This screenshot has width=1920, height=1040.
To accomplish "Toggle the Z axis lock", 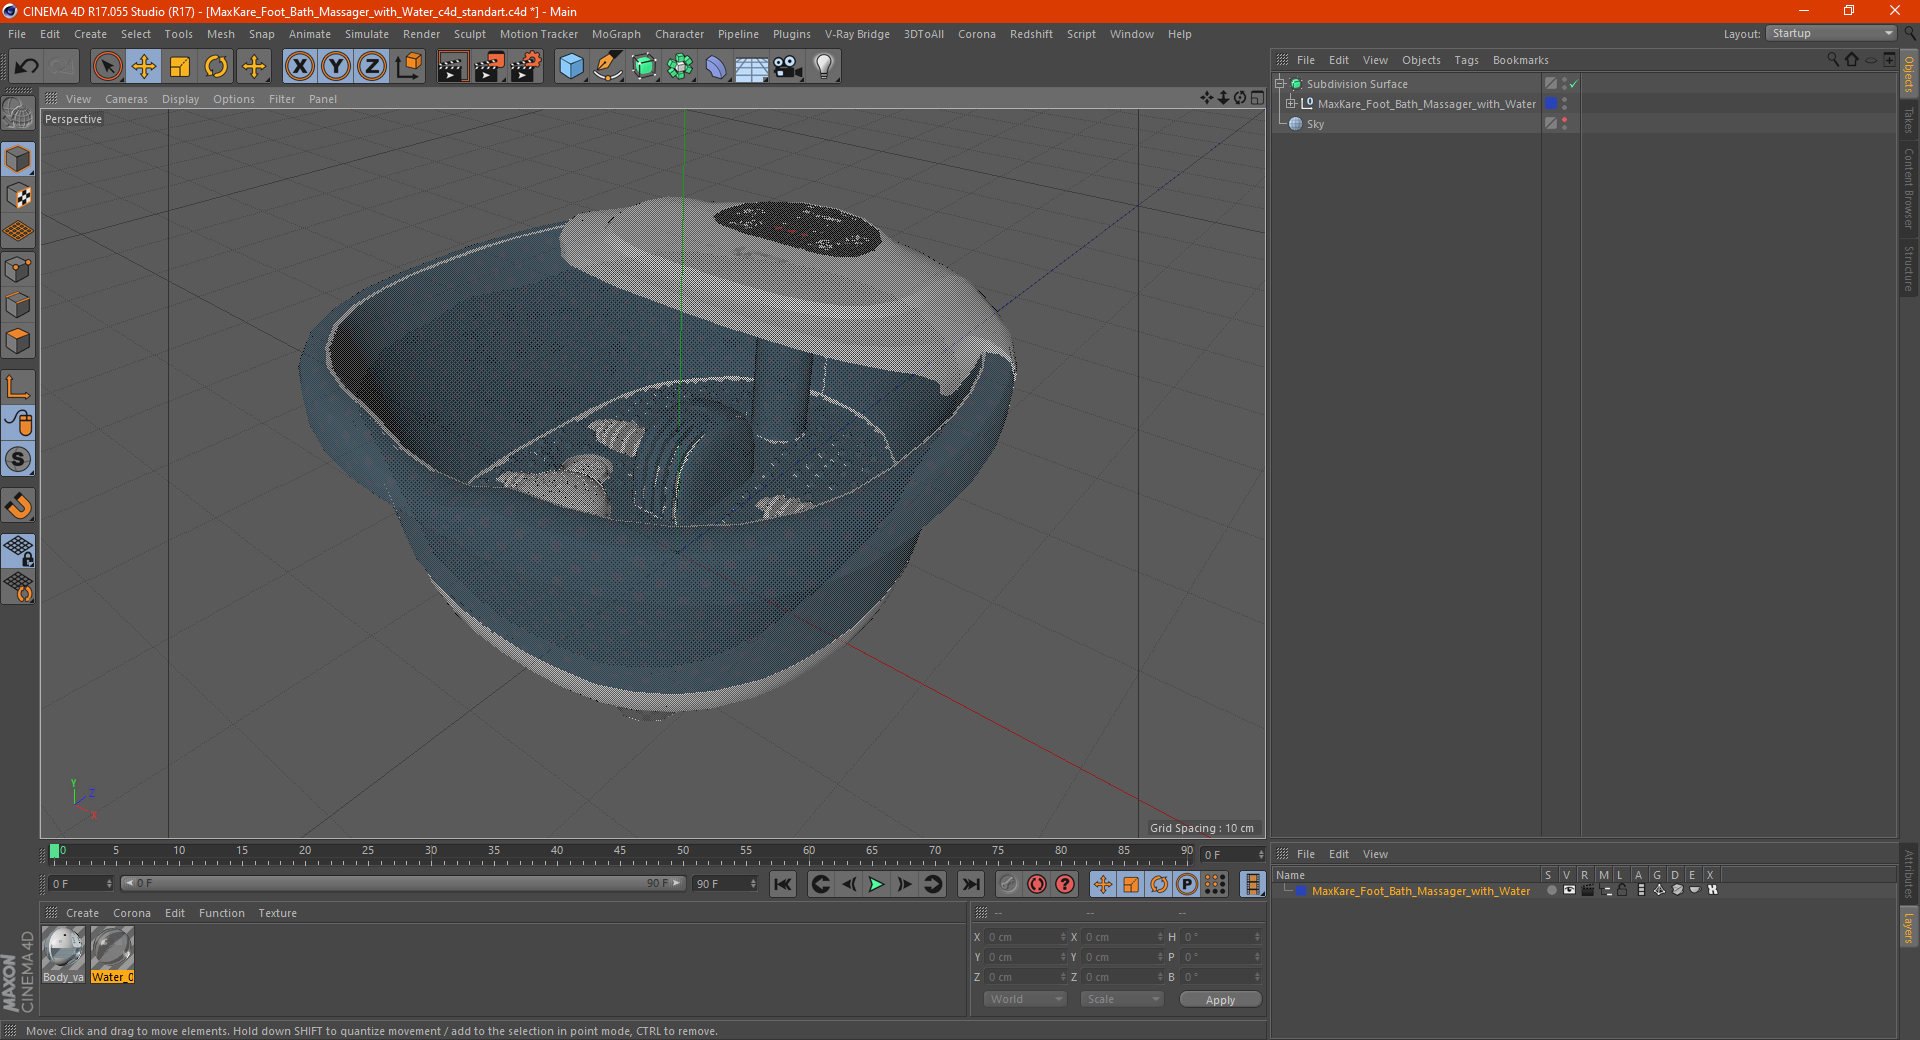I will coord(372,67).
